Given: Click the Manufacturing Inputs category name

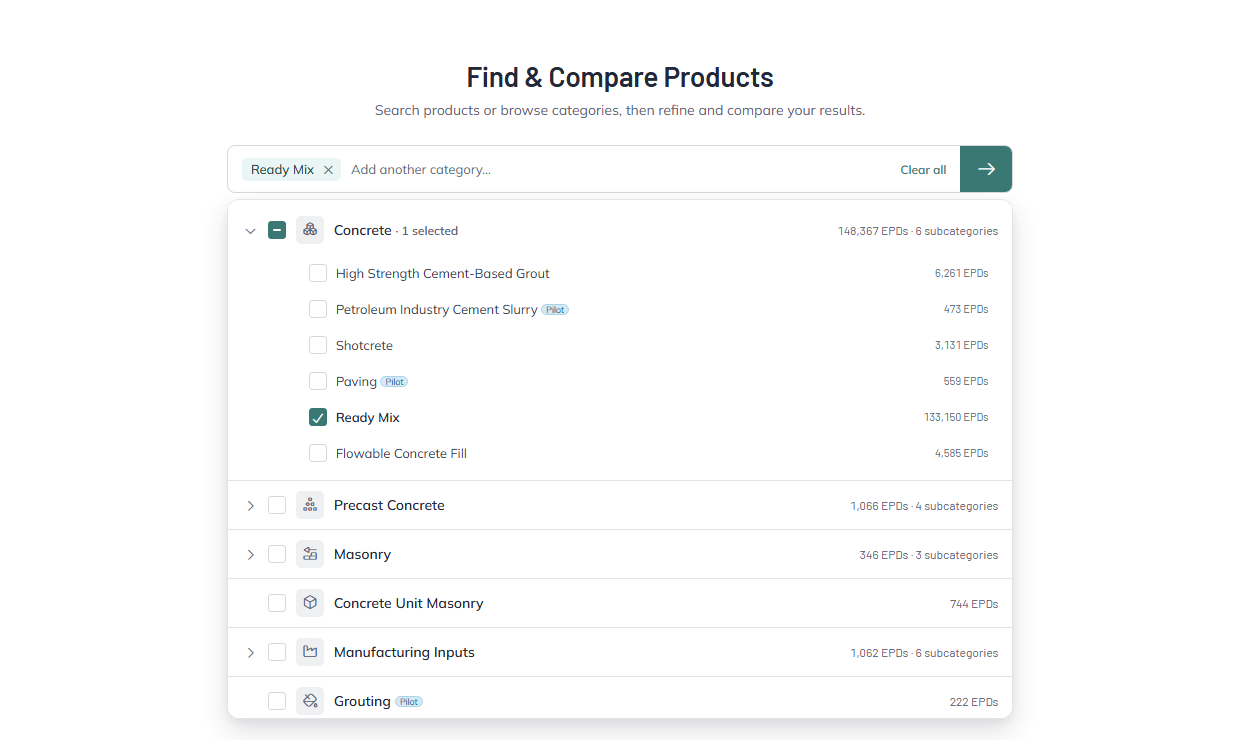Looking at the screenshot, I should point(404,652).
